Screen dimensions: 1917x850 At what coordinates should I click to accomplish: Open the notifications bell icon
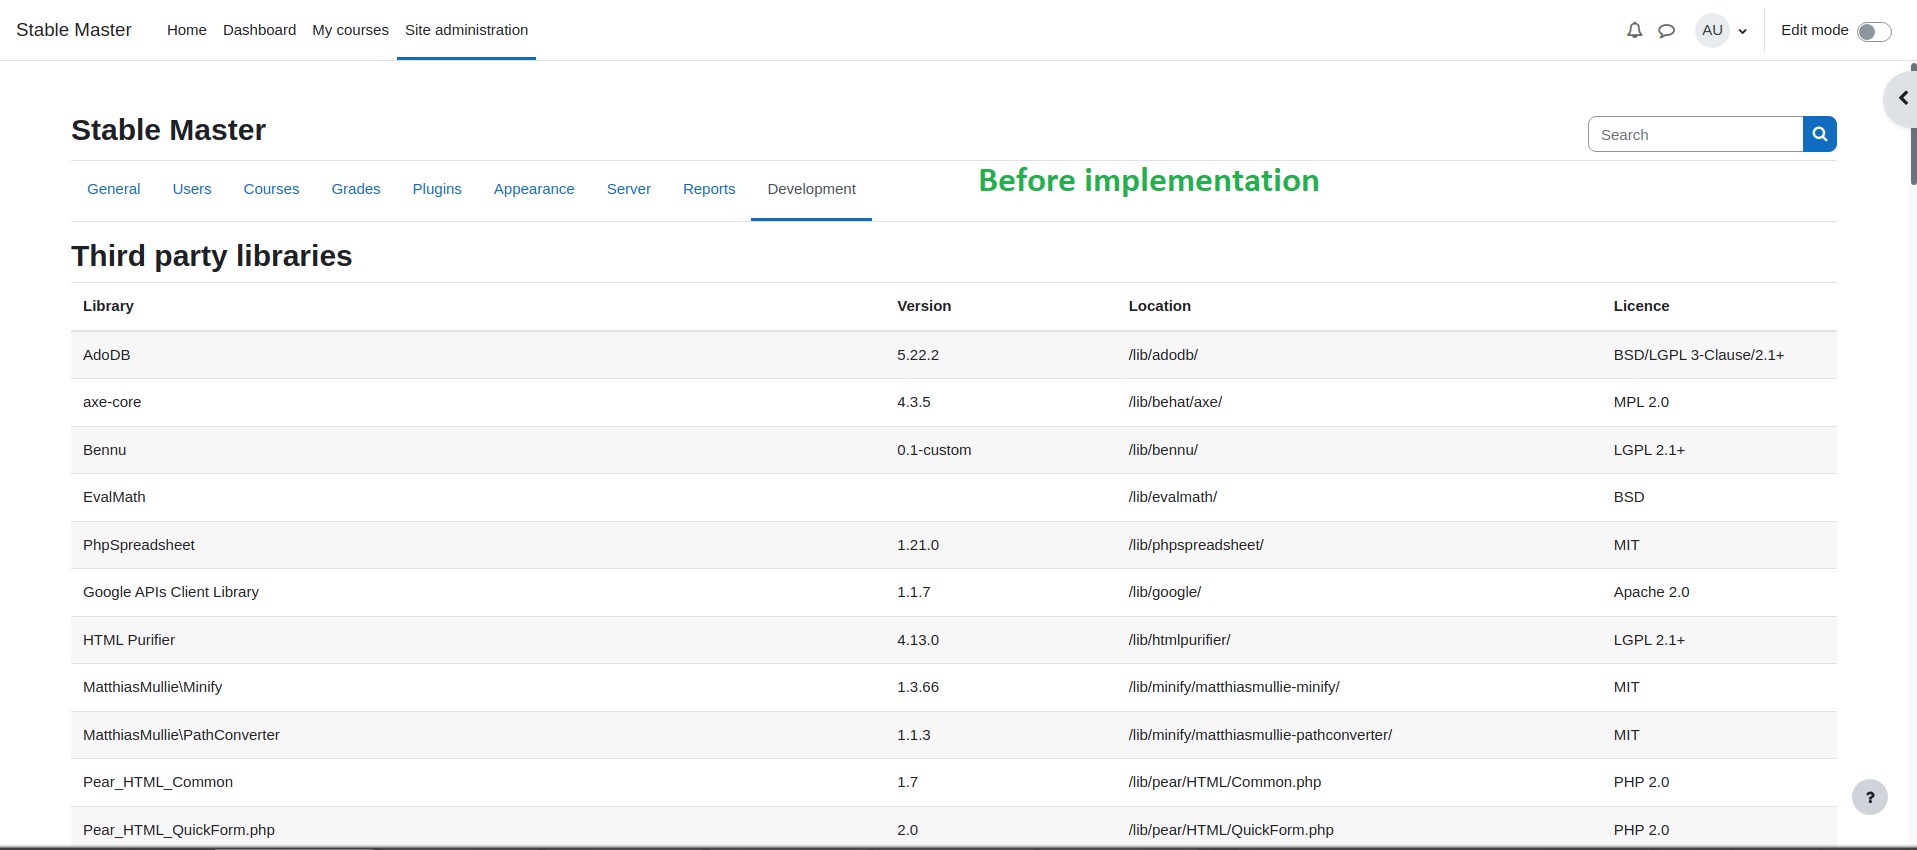(x=1634, y=30)
